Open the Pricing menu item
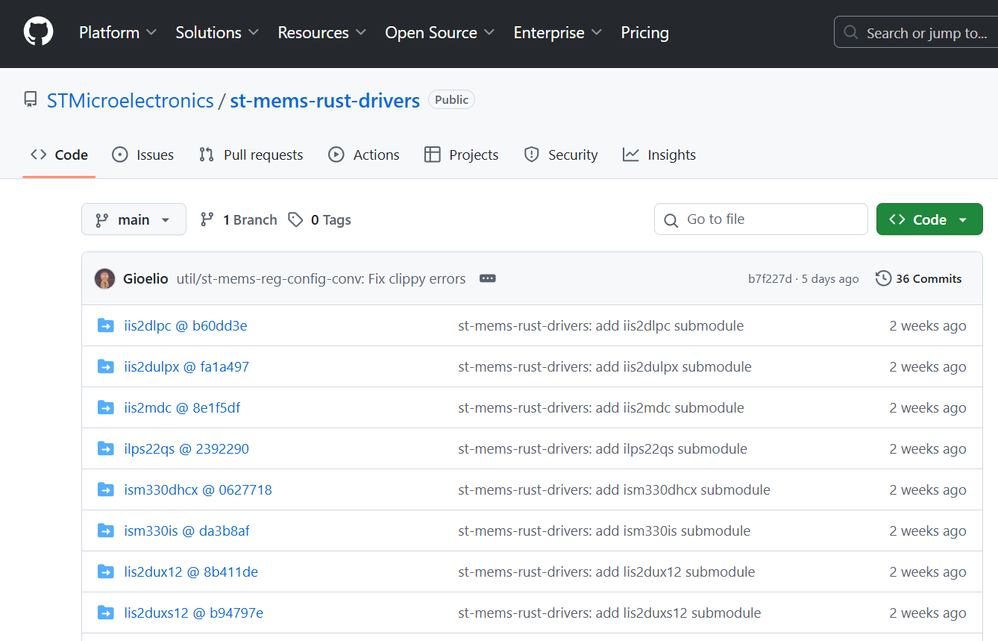 (644, 32)
